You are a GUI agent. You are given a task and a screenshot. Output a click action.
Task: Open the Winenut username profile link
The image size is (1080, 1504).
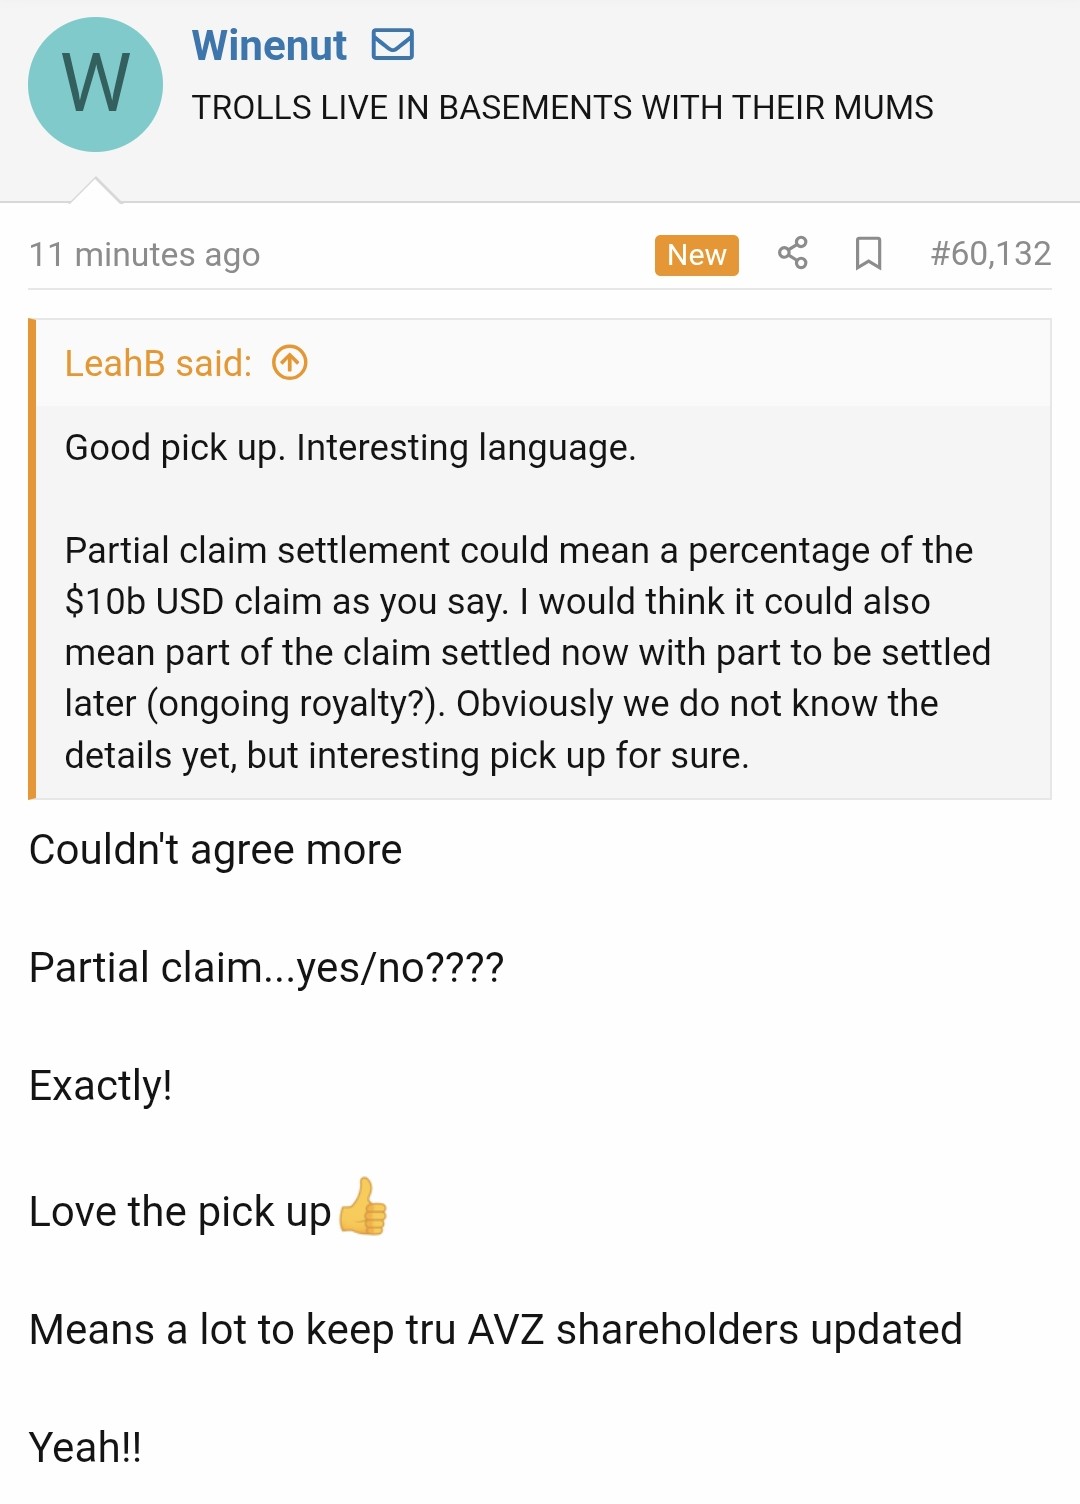[269, 45]
